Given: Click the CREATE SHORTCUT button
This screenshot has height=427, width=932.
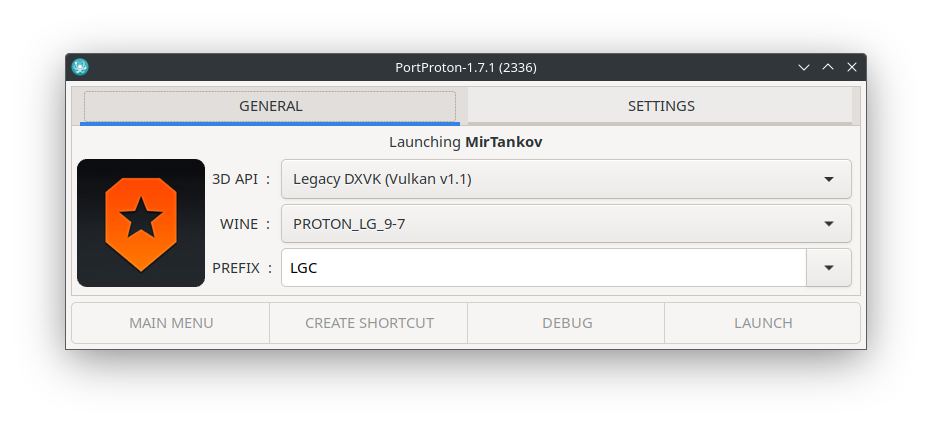Looking at the screenshot, I should pyautogui.click(x=369, y=323).
